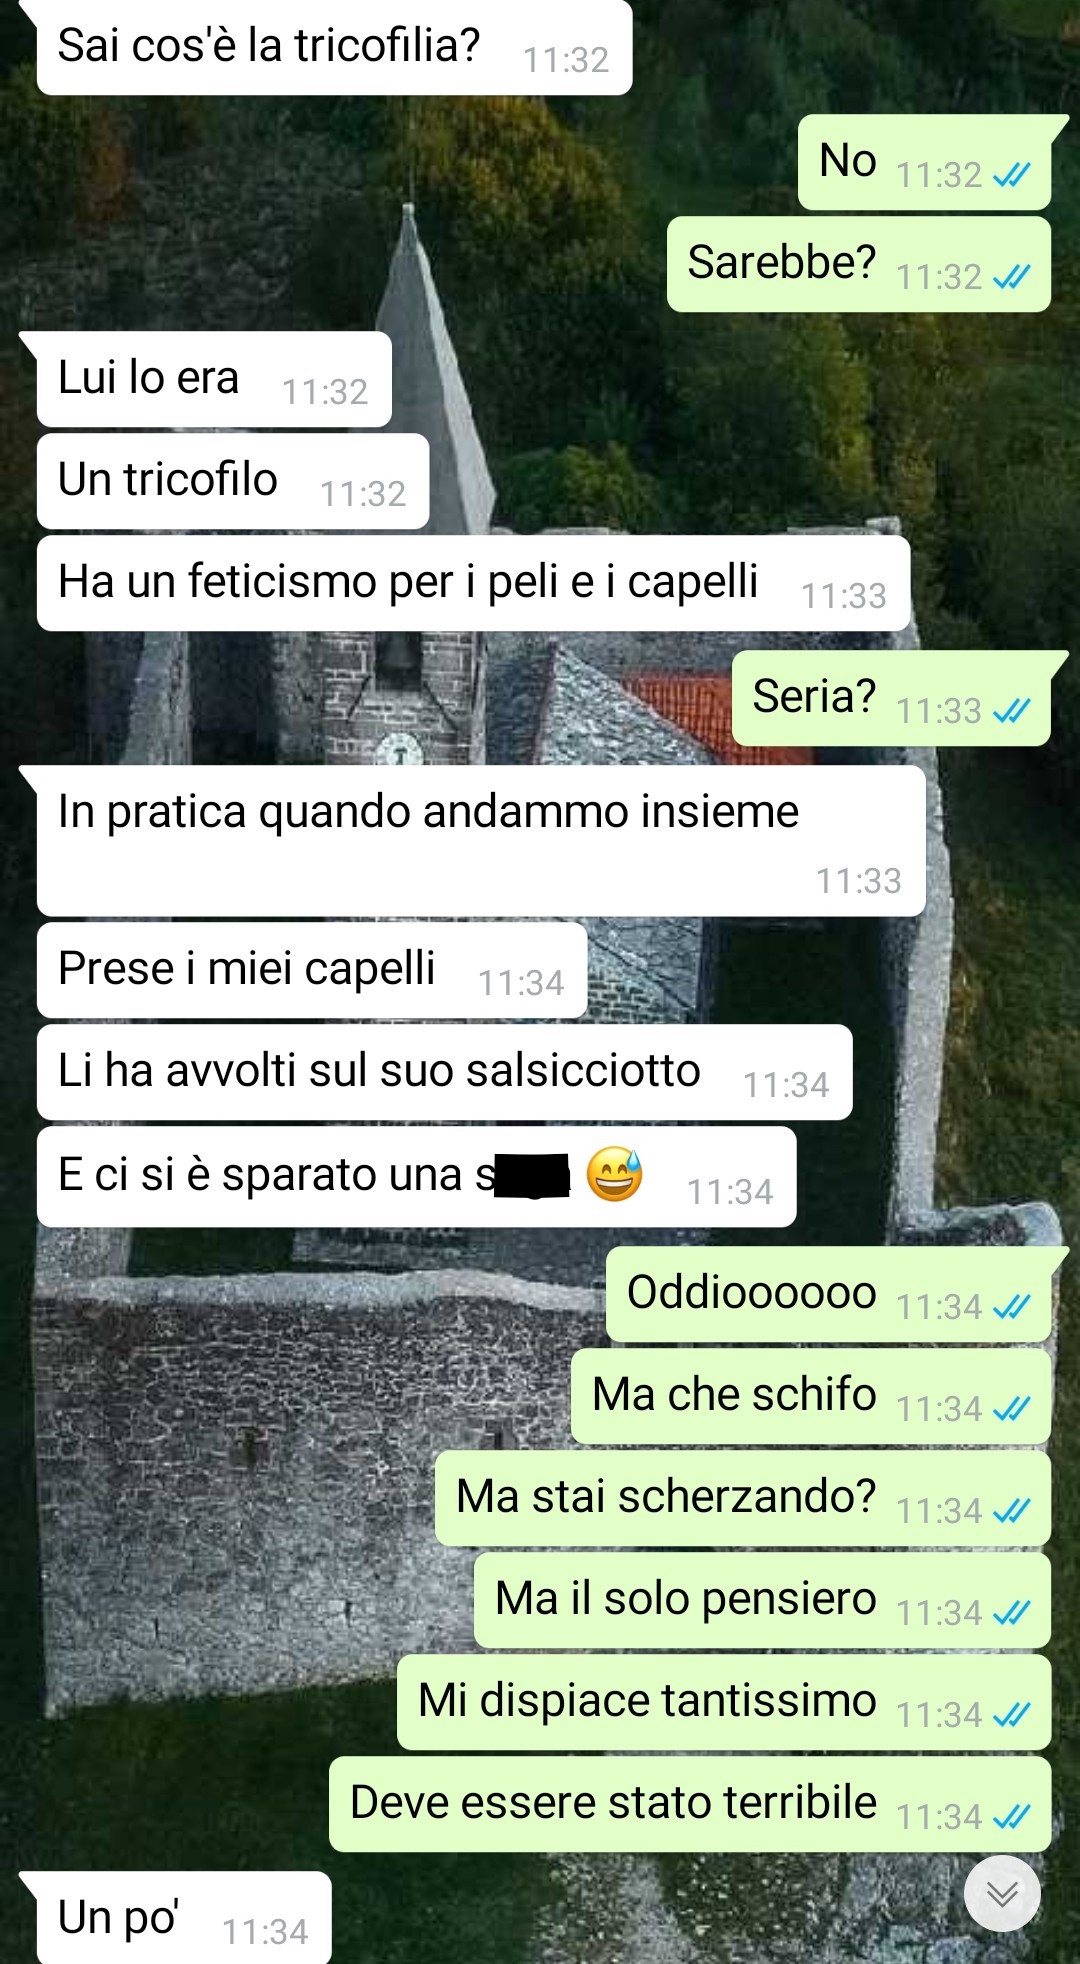The width and height of the screenshot is (1080, 1964).
Task: Select the "Prese i miei capelli" message
Action: click(312, 970)
